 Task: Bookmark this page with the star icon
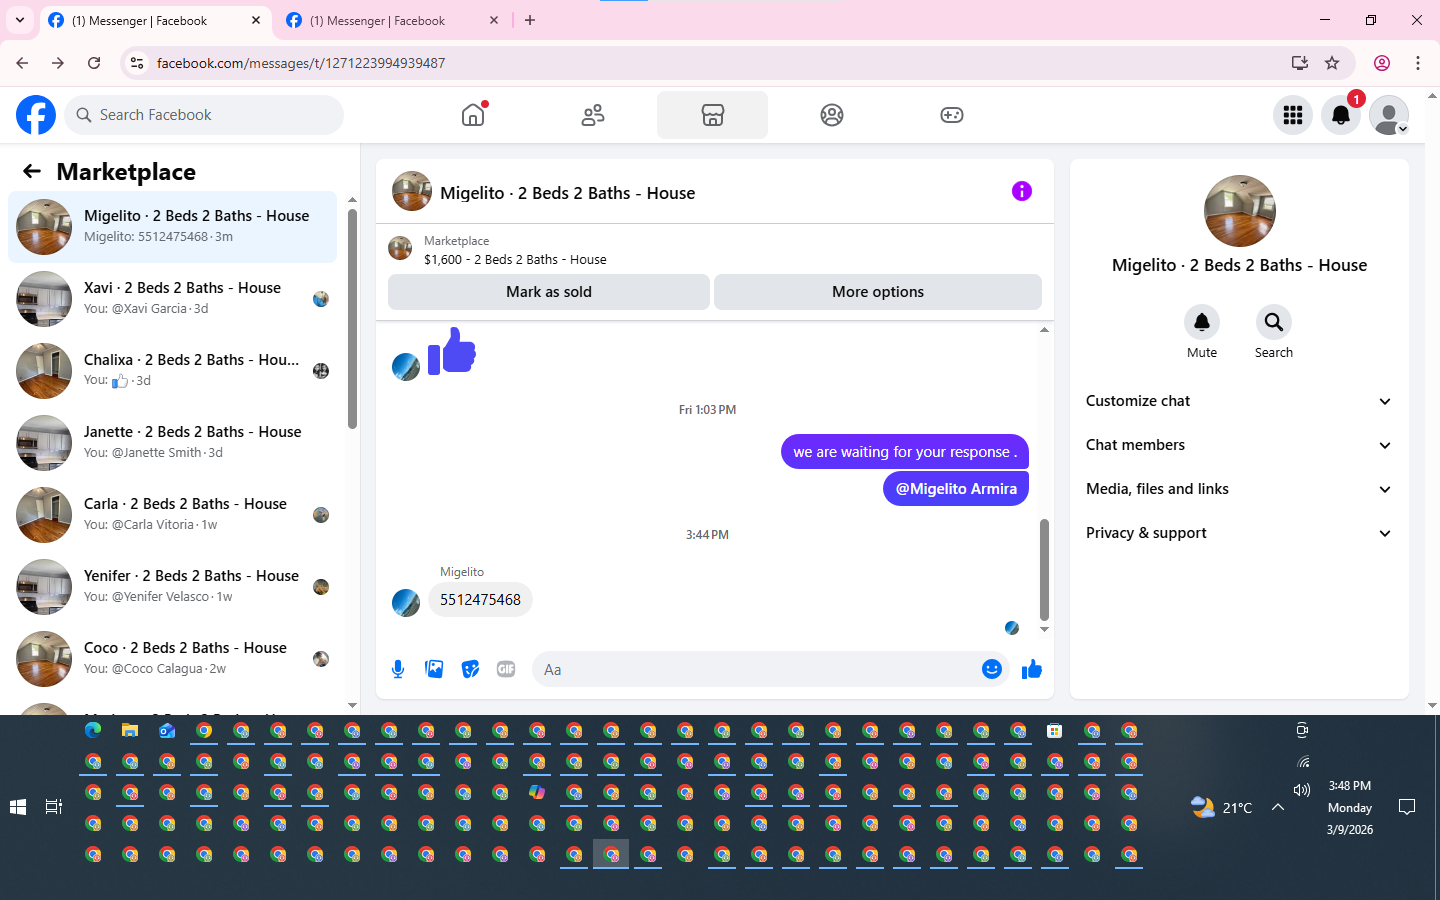(x=1332, y=63)
